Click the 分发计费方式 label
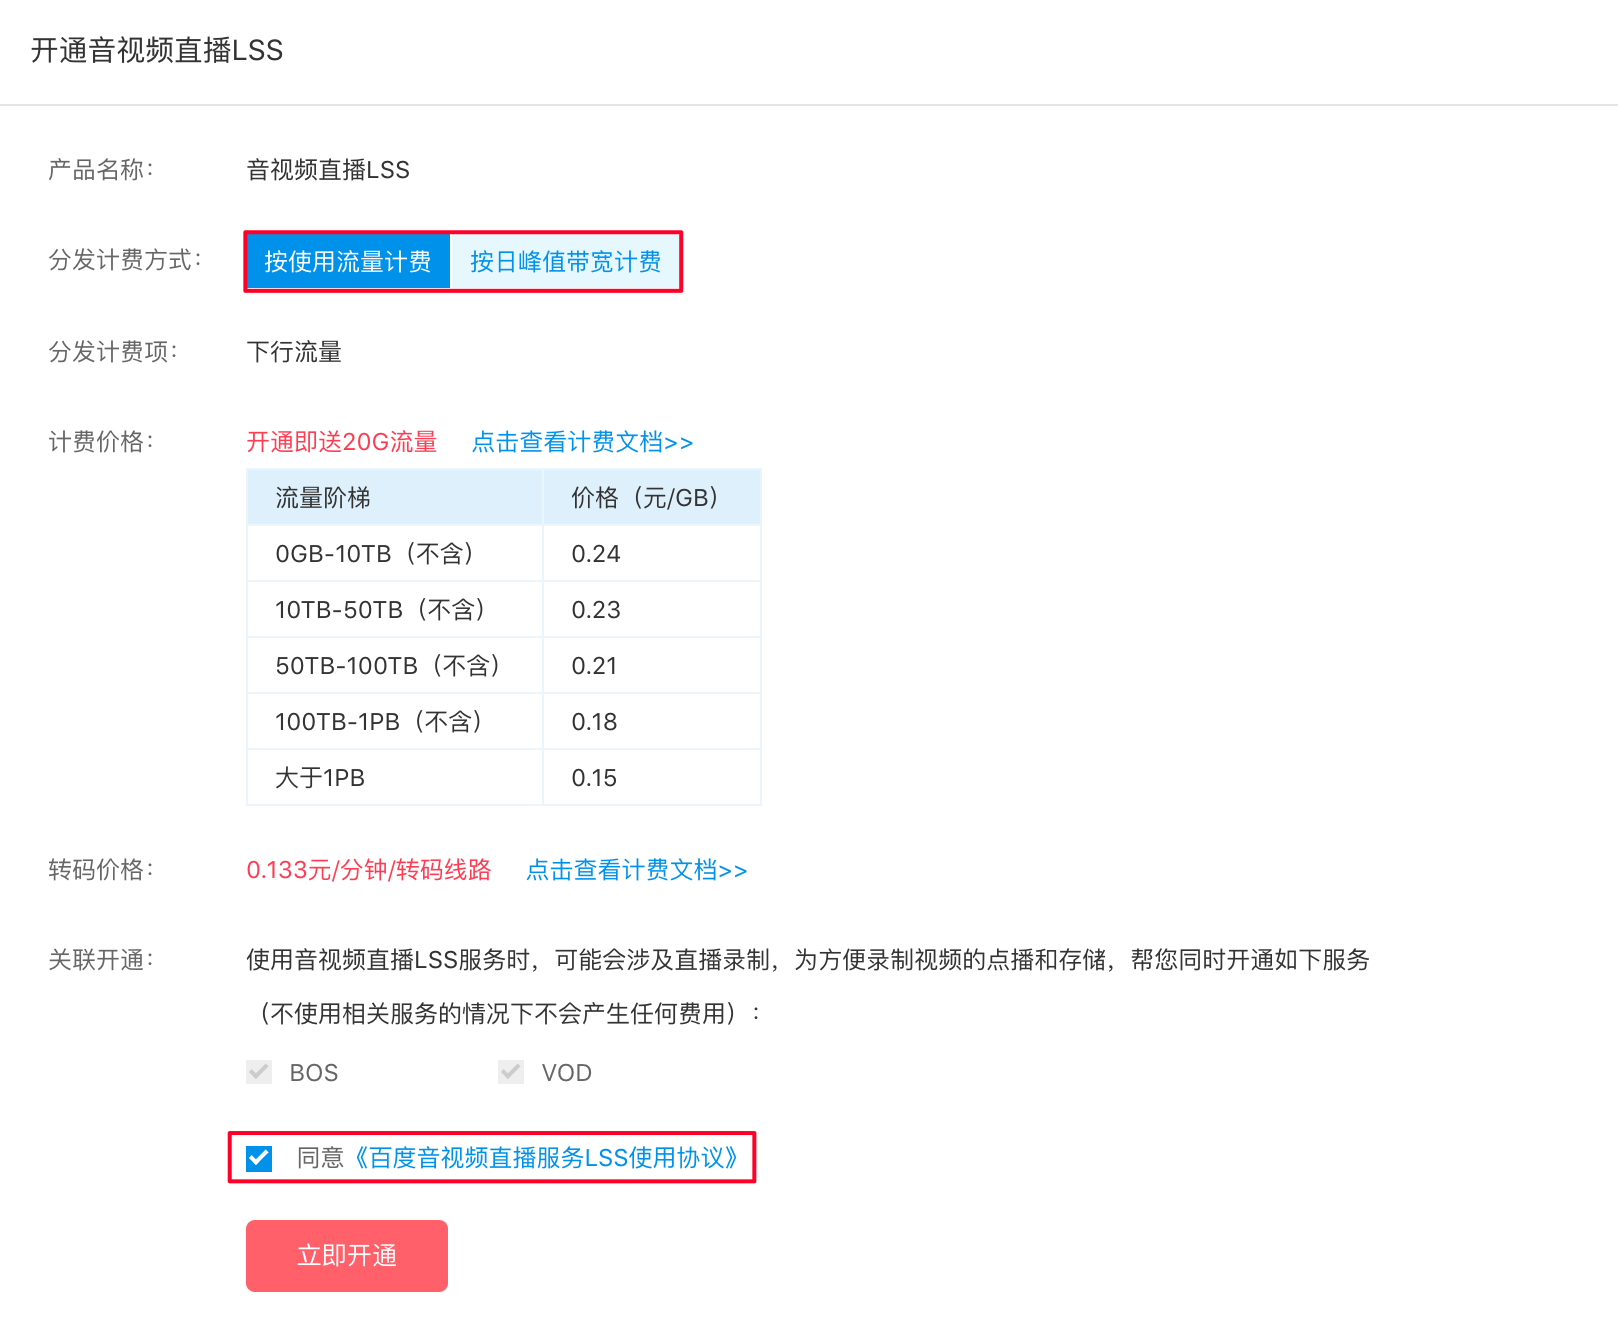The height and width of the screenshot is (1326, 1618). 125,260
